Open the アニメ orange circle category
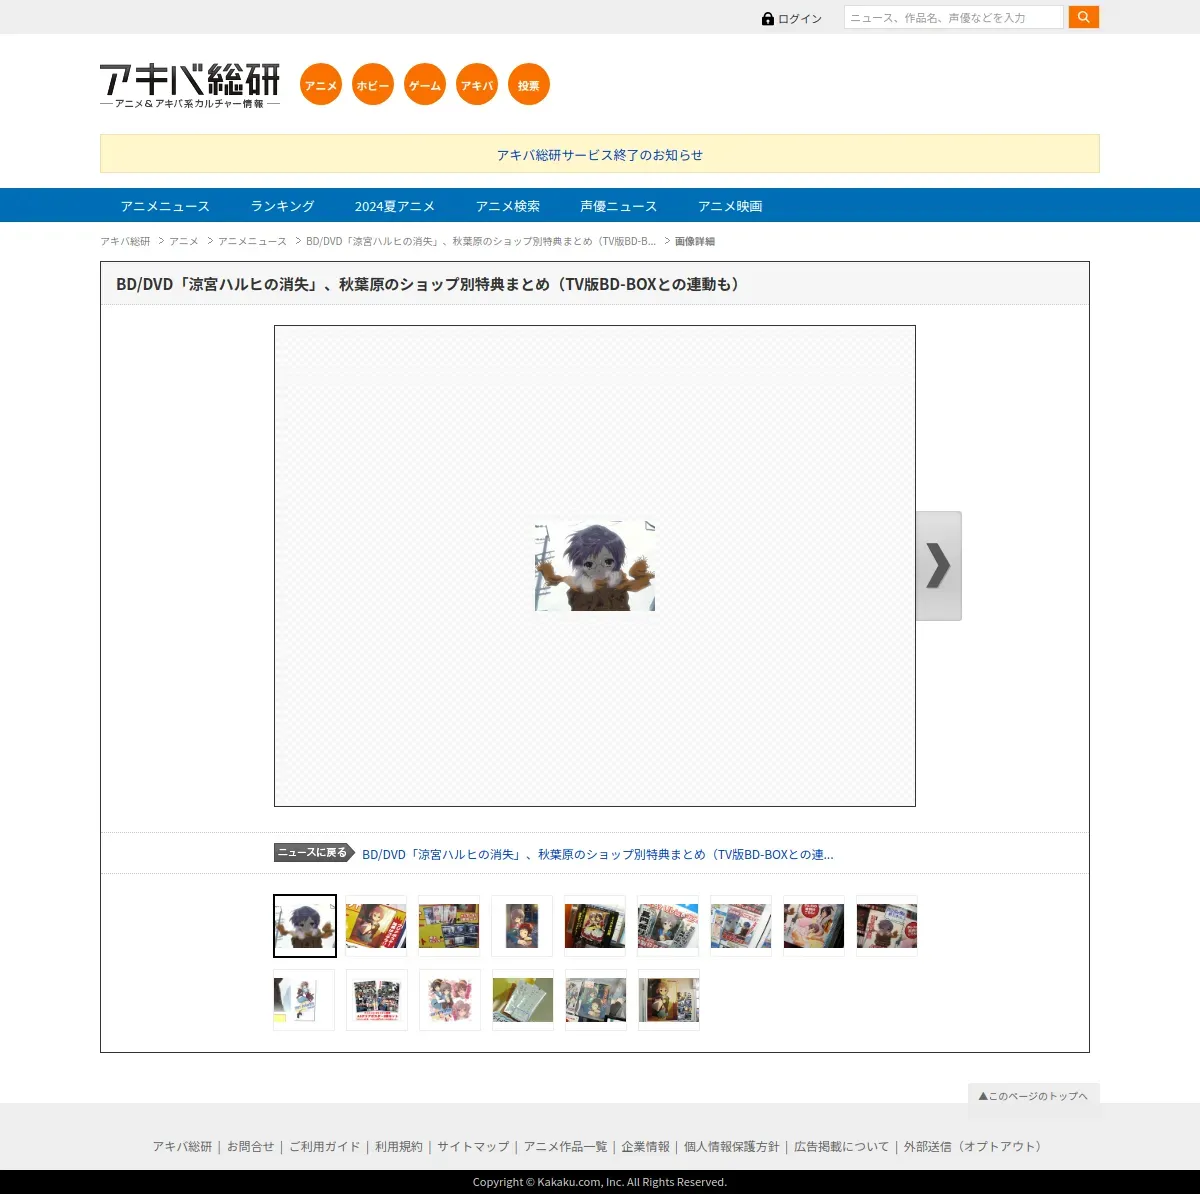 (x=321, y=85)
